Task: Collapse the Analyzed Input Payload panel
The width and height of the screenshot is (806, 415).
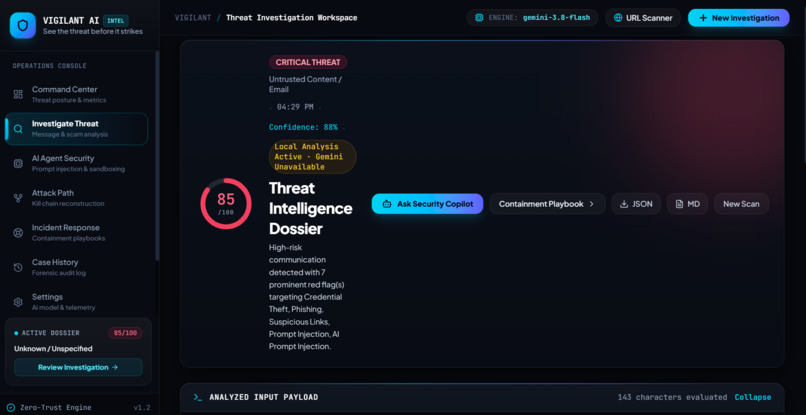Action: (x=753, y=397)
